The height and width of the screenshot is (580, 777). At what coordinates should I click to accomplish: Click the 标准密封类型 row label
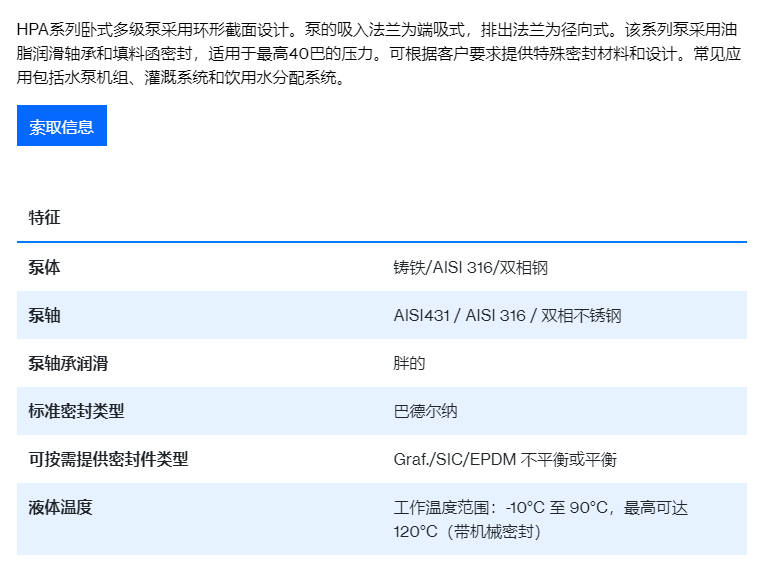tap(76, 411)
